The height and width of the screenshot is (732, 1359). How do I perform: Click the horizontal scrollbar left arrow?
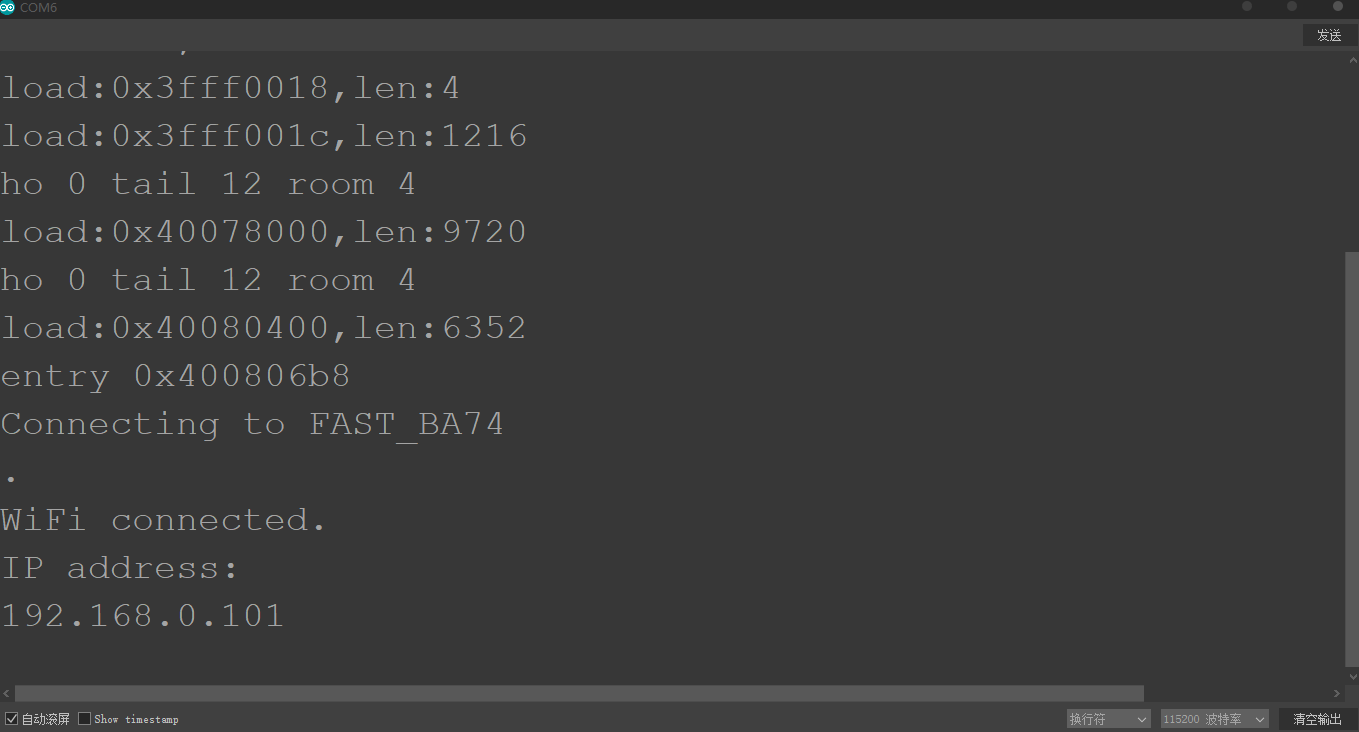click(7, 693)
